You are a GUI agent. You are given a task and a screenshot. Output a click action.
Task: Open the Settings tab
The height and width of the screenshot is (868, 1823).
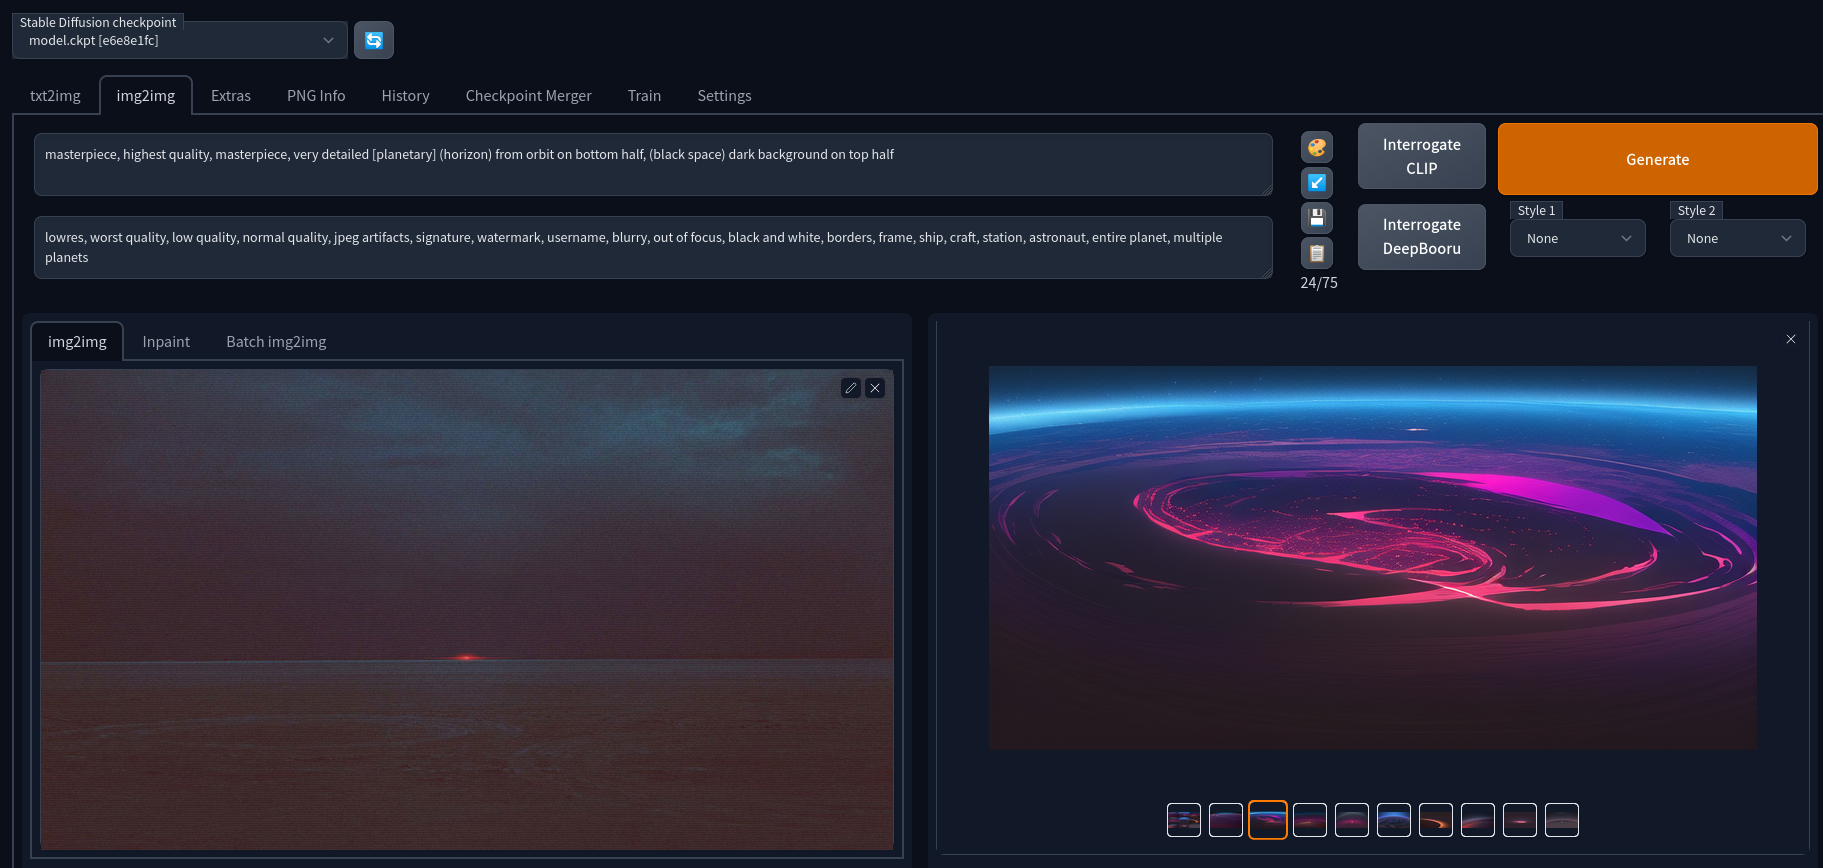[x=724, y=96]
